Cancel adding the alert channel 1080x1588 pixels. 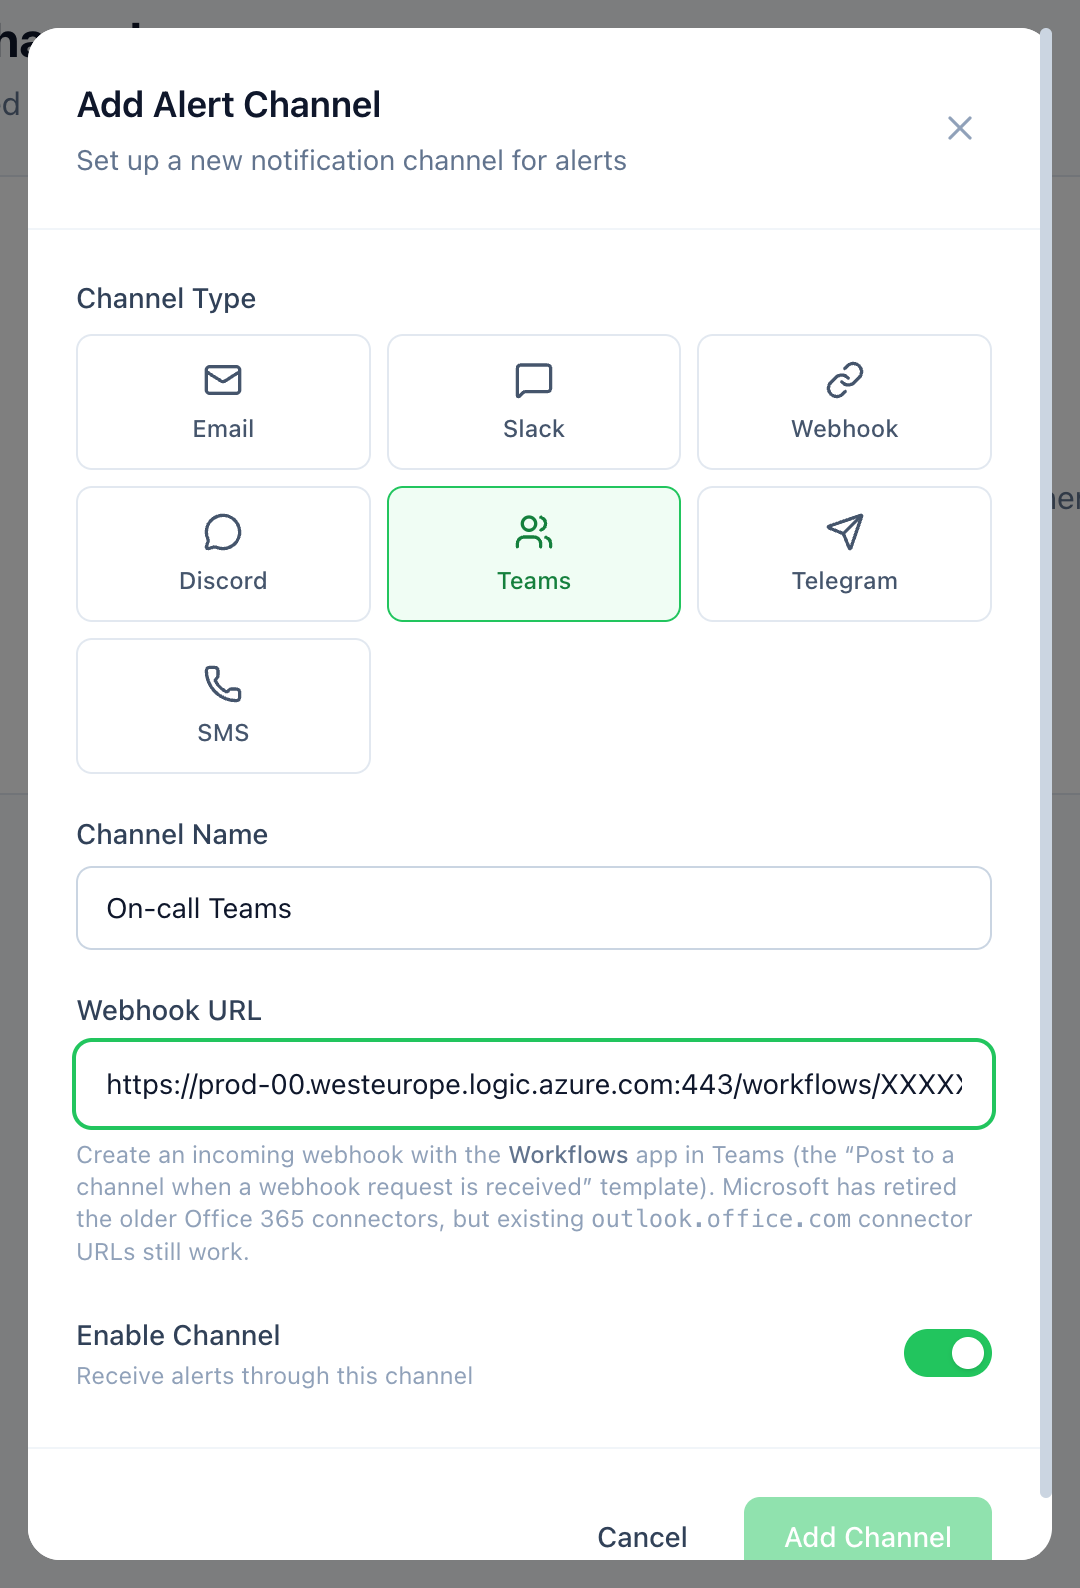coord(642,1537)
